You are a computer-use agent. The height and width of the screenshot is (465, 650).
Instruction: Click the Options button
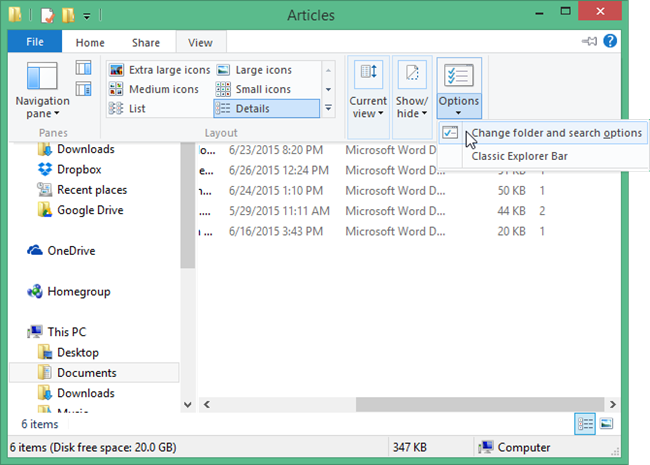(x=459, y=88)
